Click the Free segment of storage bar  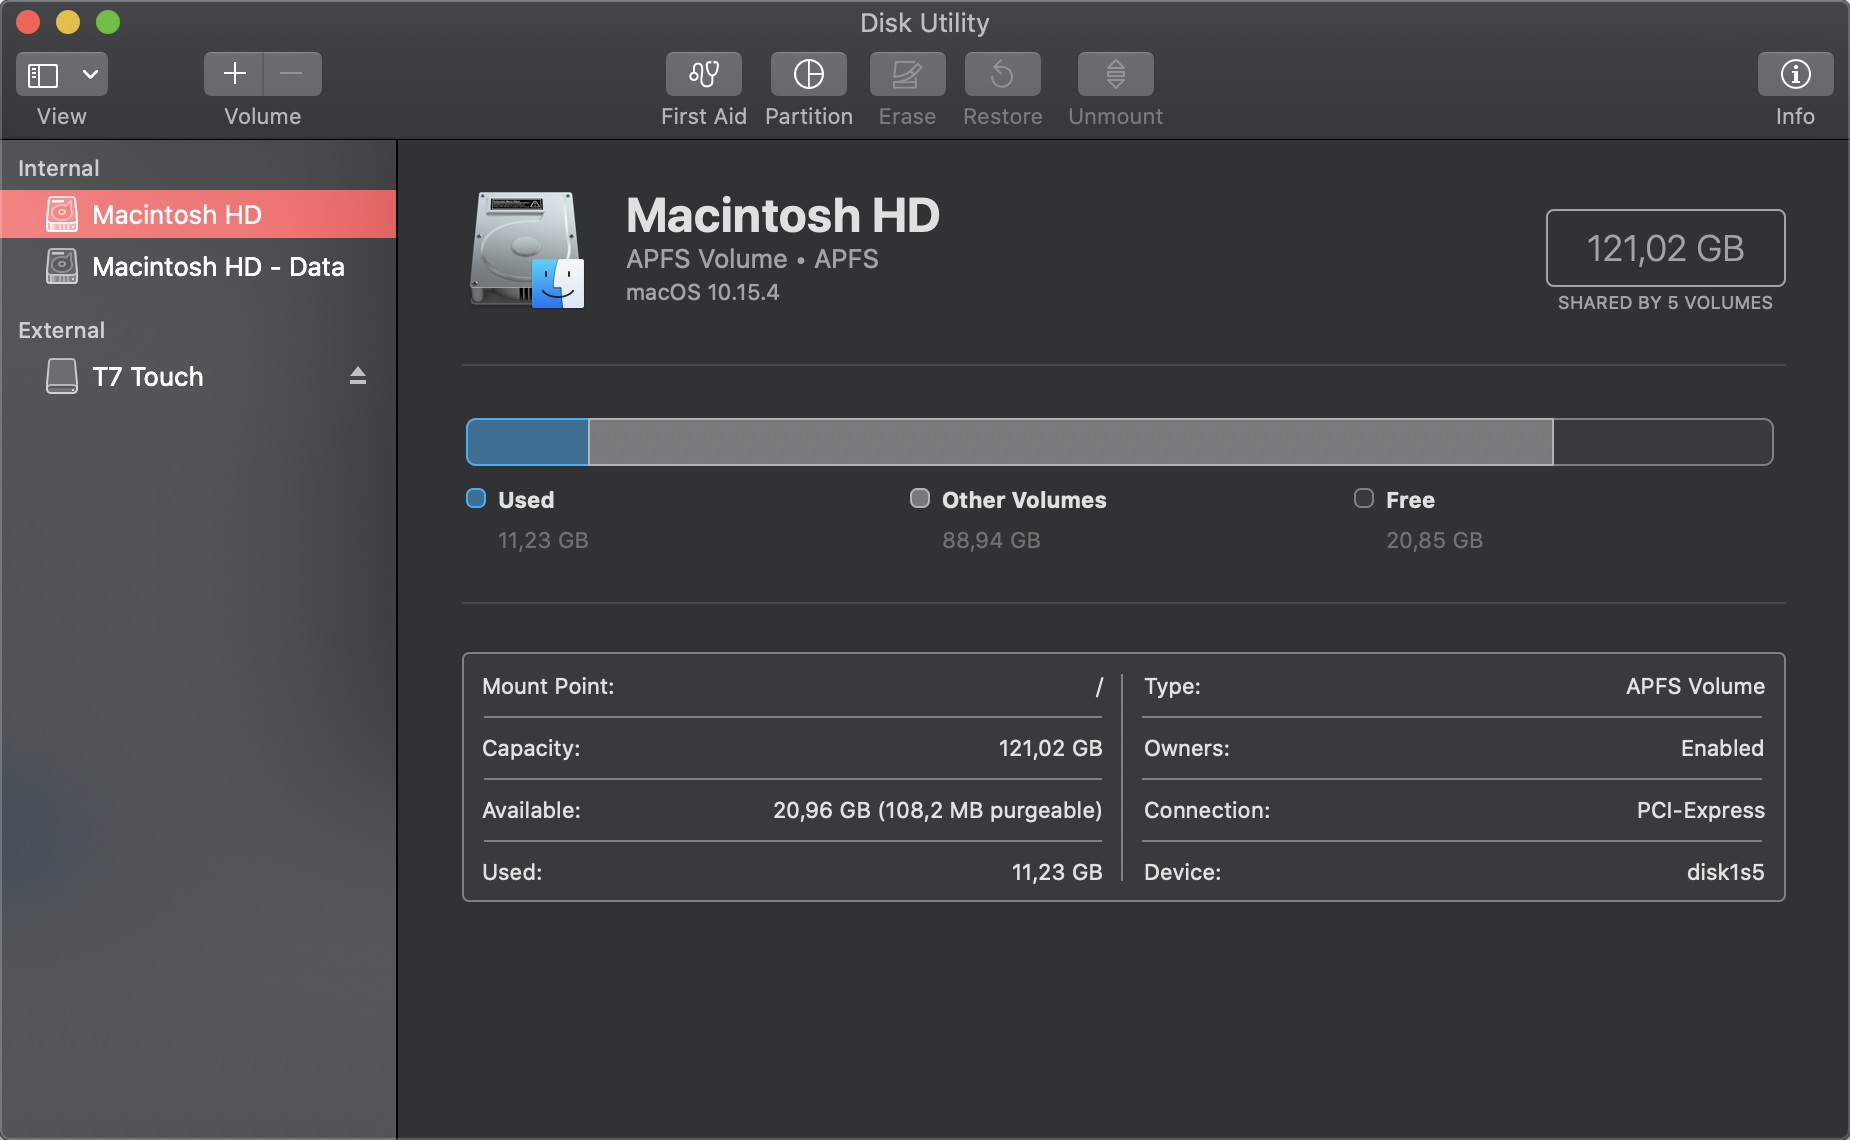(x=1663, y=442)
